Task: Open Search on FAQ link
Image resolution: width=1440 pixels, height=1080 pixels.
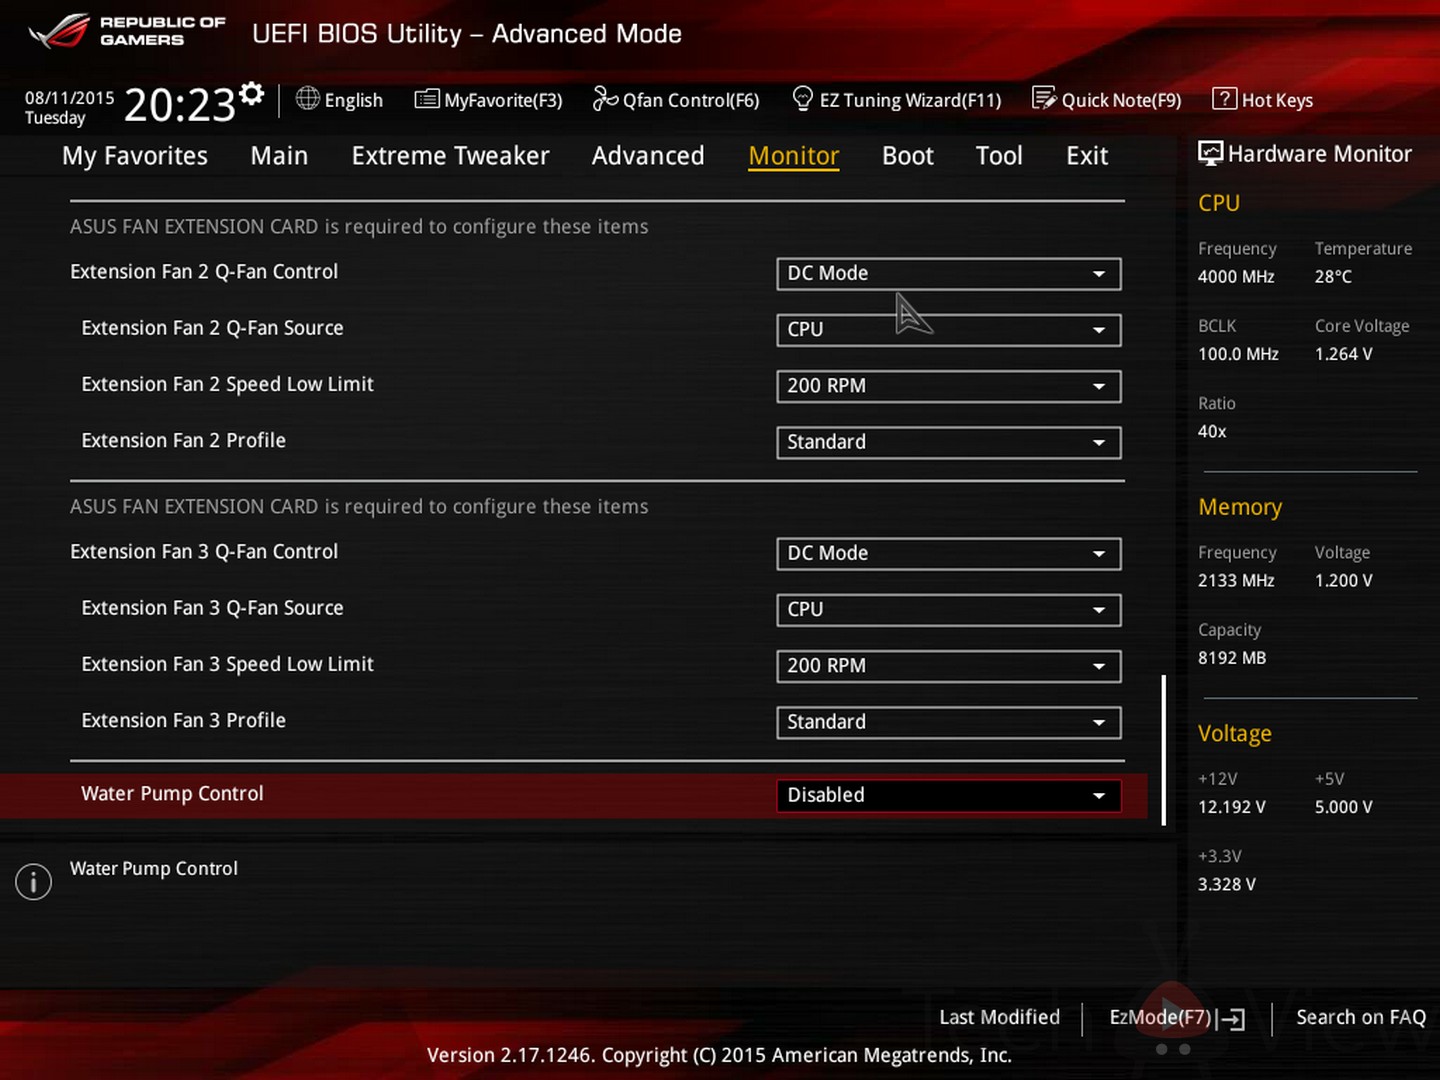Action: tap(1360, 1017)
